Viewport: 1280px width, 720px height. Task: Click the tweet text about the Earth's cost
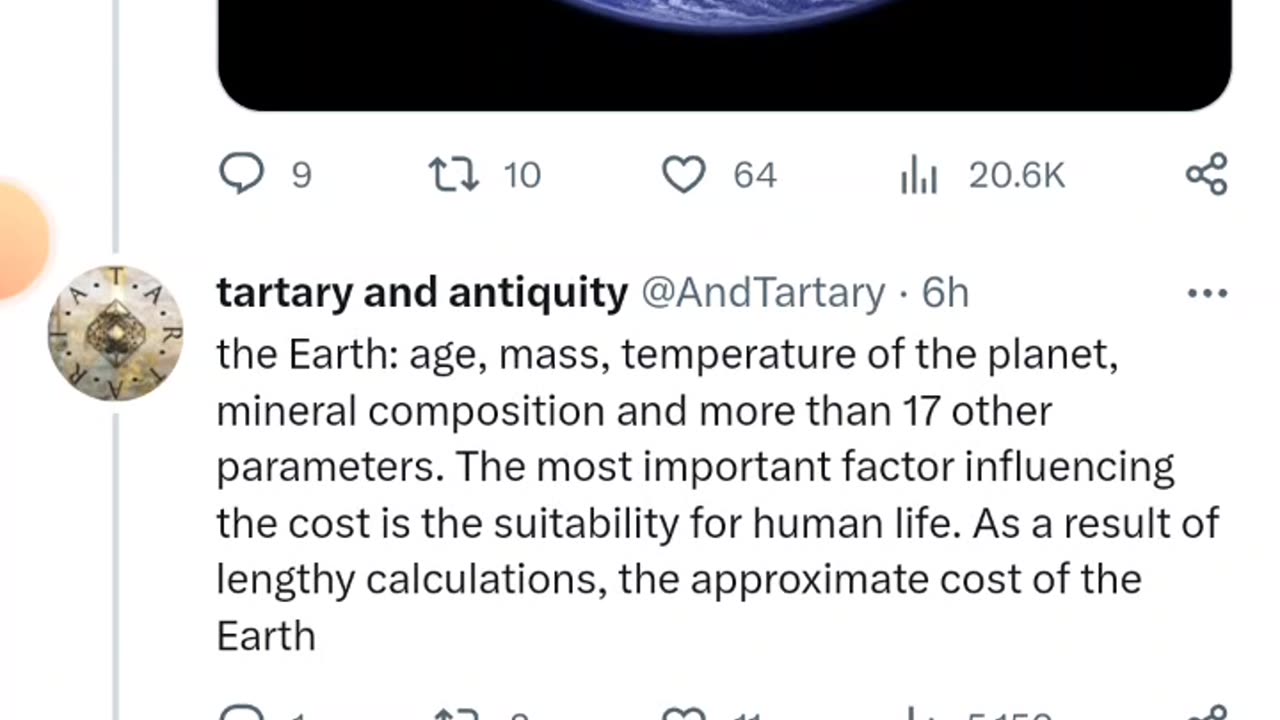[x=700, y=495]
